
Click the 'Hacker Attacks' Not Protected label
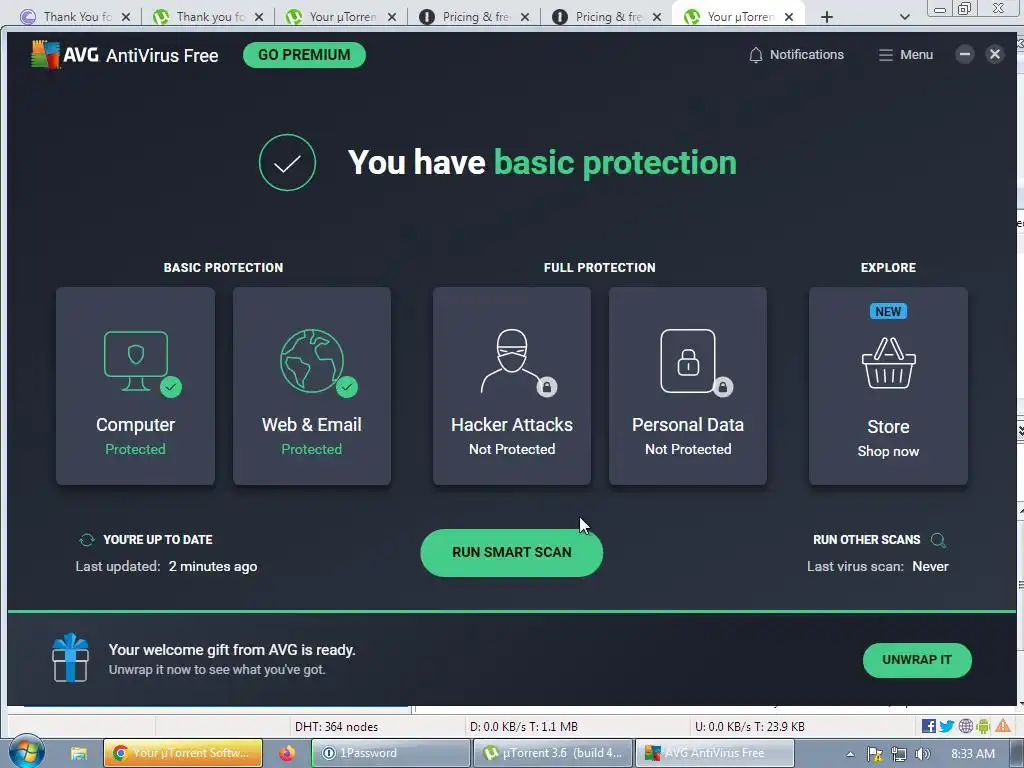[x=512, y=449]
